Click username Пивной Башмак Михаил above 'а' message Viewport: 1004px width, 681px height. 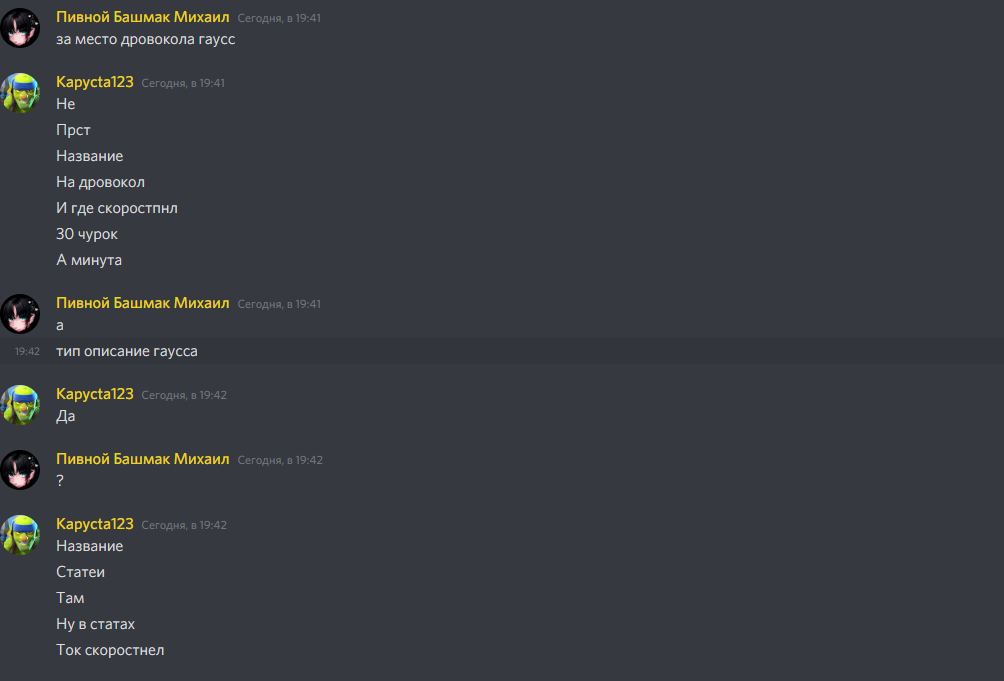143,303
